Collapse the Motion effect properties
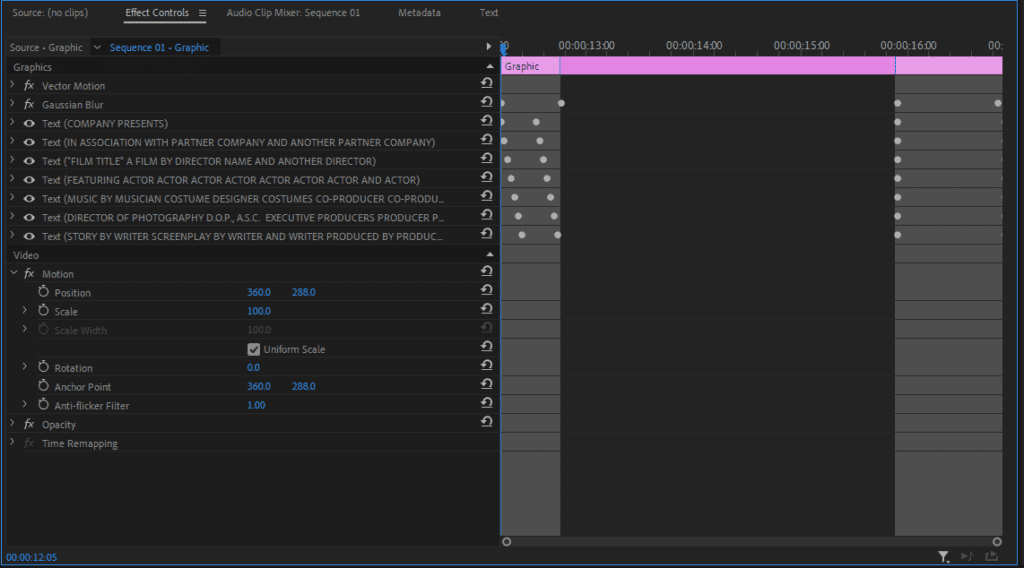The image size is (1024, 568). (14, 274)
